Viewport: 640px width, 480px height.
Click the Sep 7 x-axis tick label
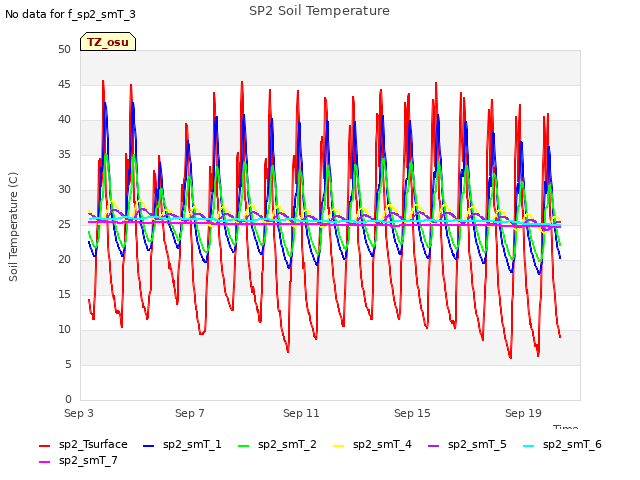coord(190,413)
